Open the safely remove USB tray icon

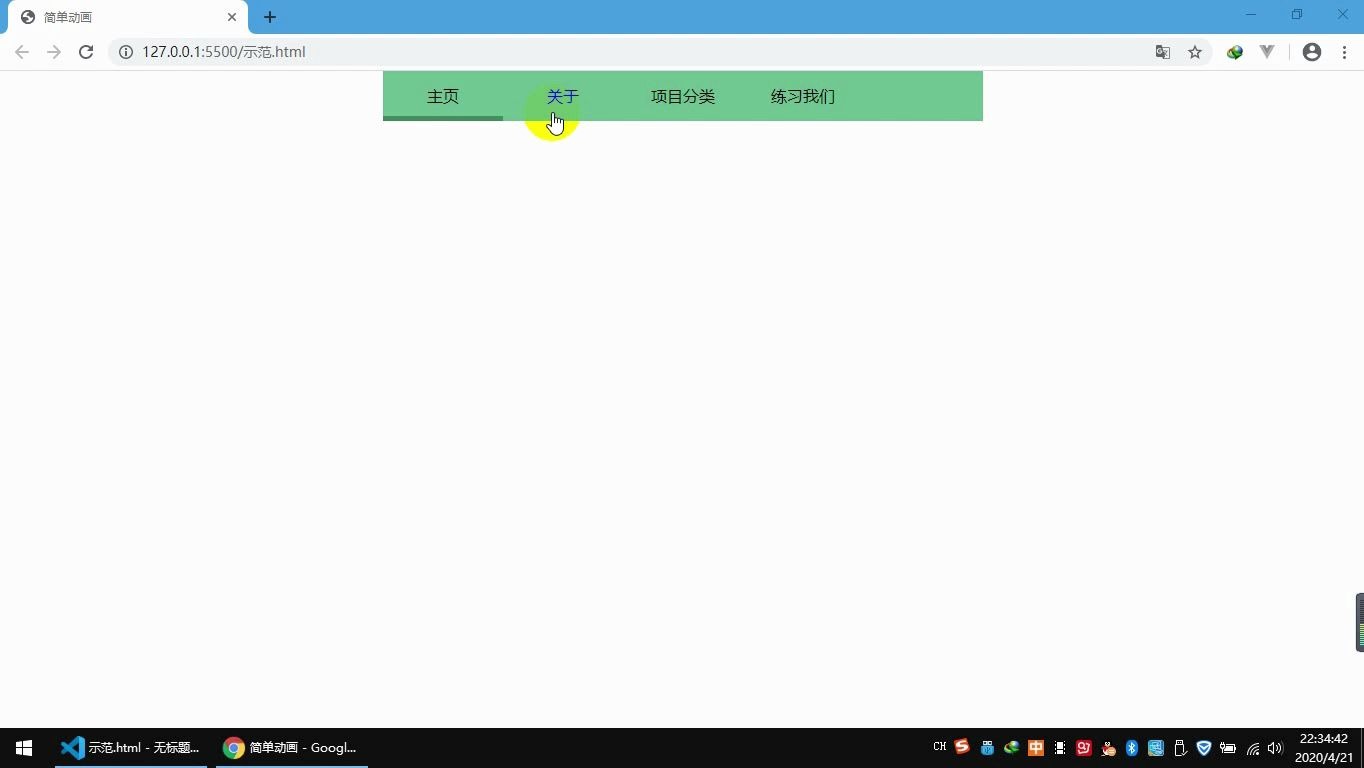pos(1180,748)
